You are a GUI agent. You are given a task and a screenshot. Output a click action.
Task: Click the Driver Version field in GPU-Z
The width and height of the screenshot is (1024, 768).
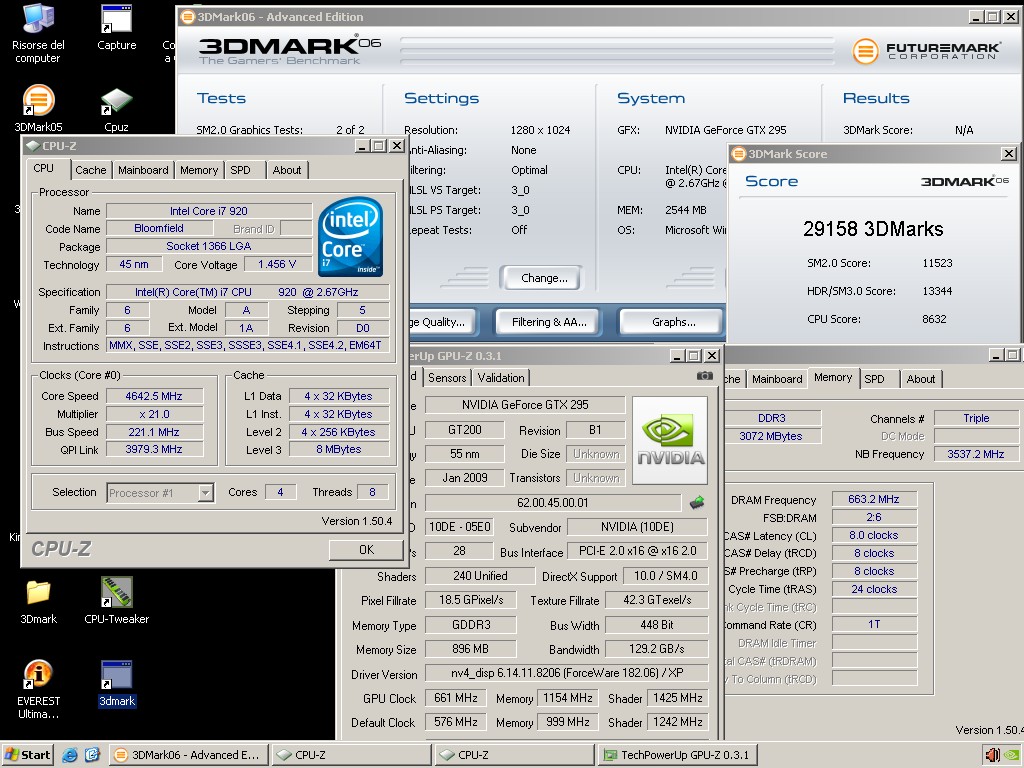(x=566, y=673)
